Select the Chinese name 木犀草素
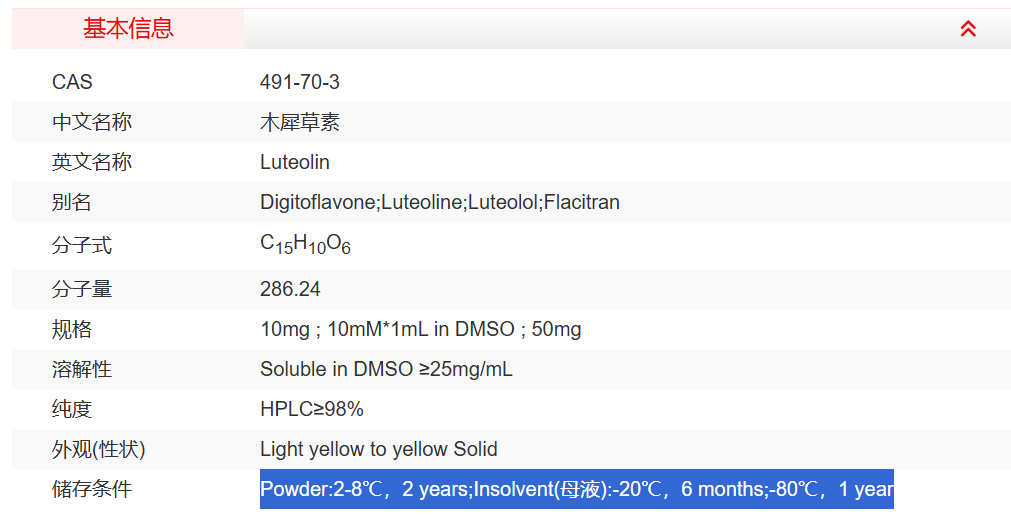This screenshot has height=515, width=1011. point(300,122)
